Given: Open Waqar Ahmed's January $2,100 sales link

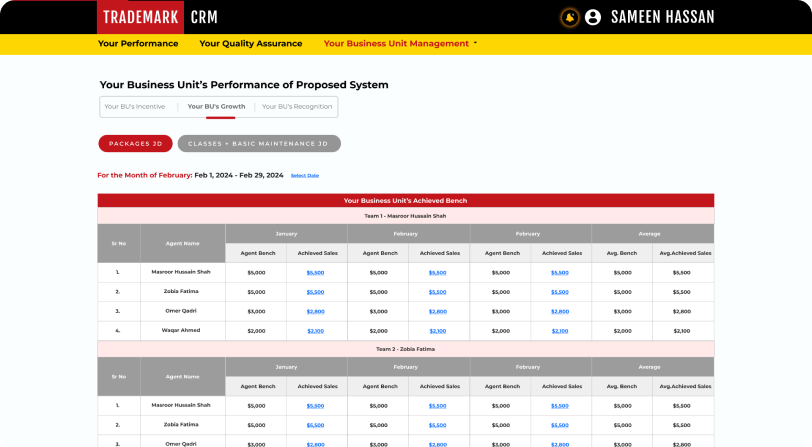Looking at the screenshot, I should [x=316, y=330].
